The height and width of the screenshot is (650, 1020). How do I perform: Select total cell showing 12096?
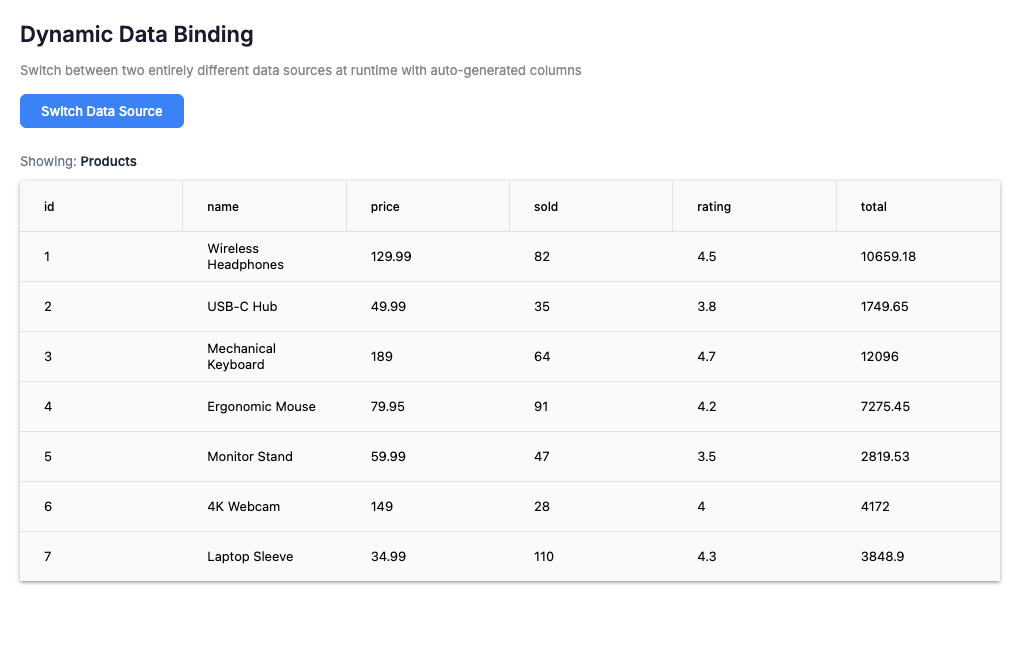click(880, 357)
